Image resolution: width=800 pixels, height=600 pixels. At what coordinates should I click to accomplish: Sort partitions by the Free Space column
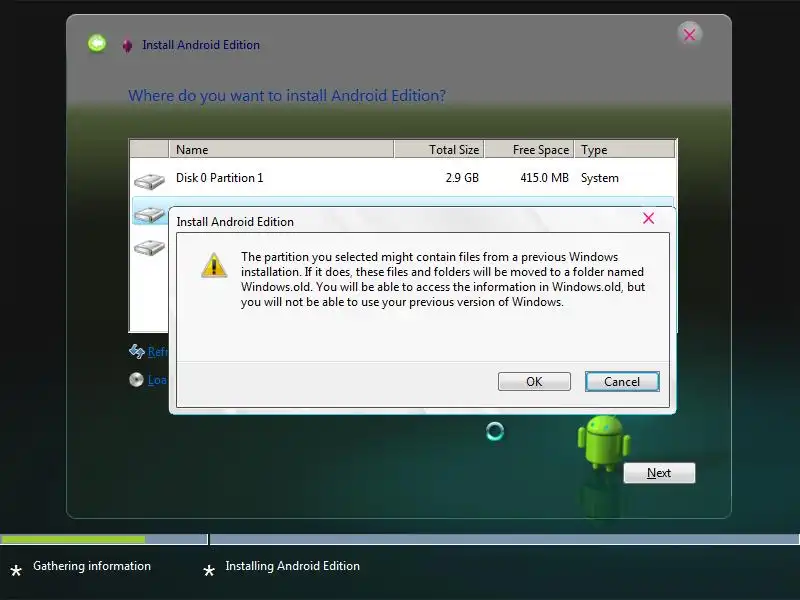(x=529, y=149)
